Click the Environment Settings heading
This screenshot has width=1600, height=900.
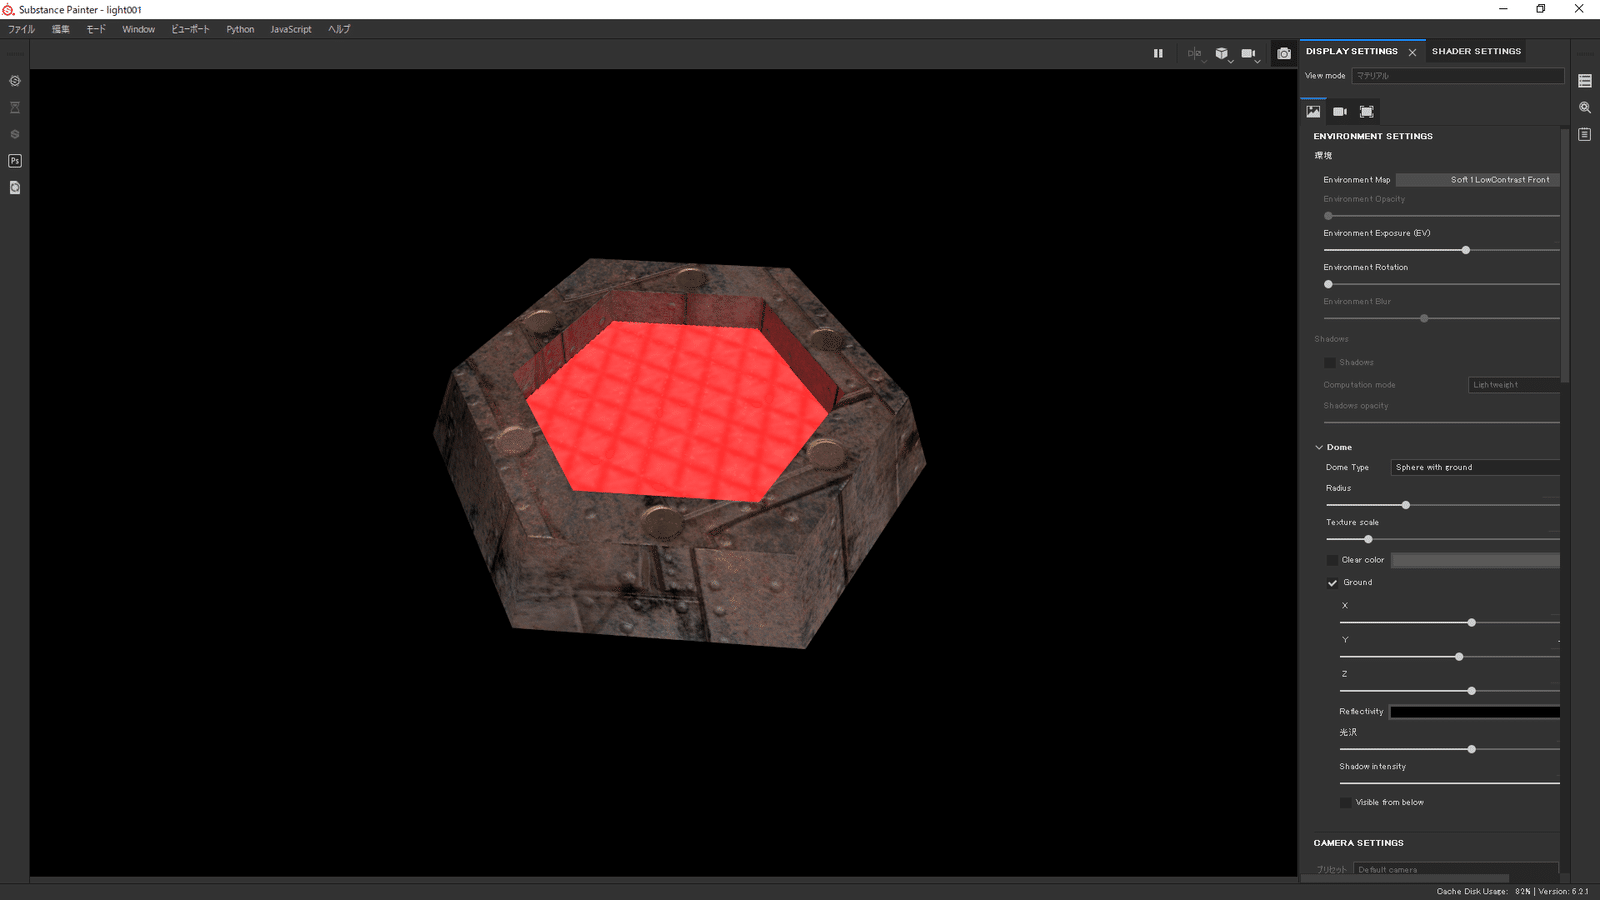[x=1373, y=136]
